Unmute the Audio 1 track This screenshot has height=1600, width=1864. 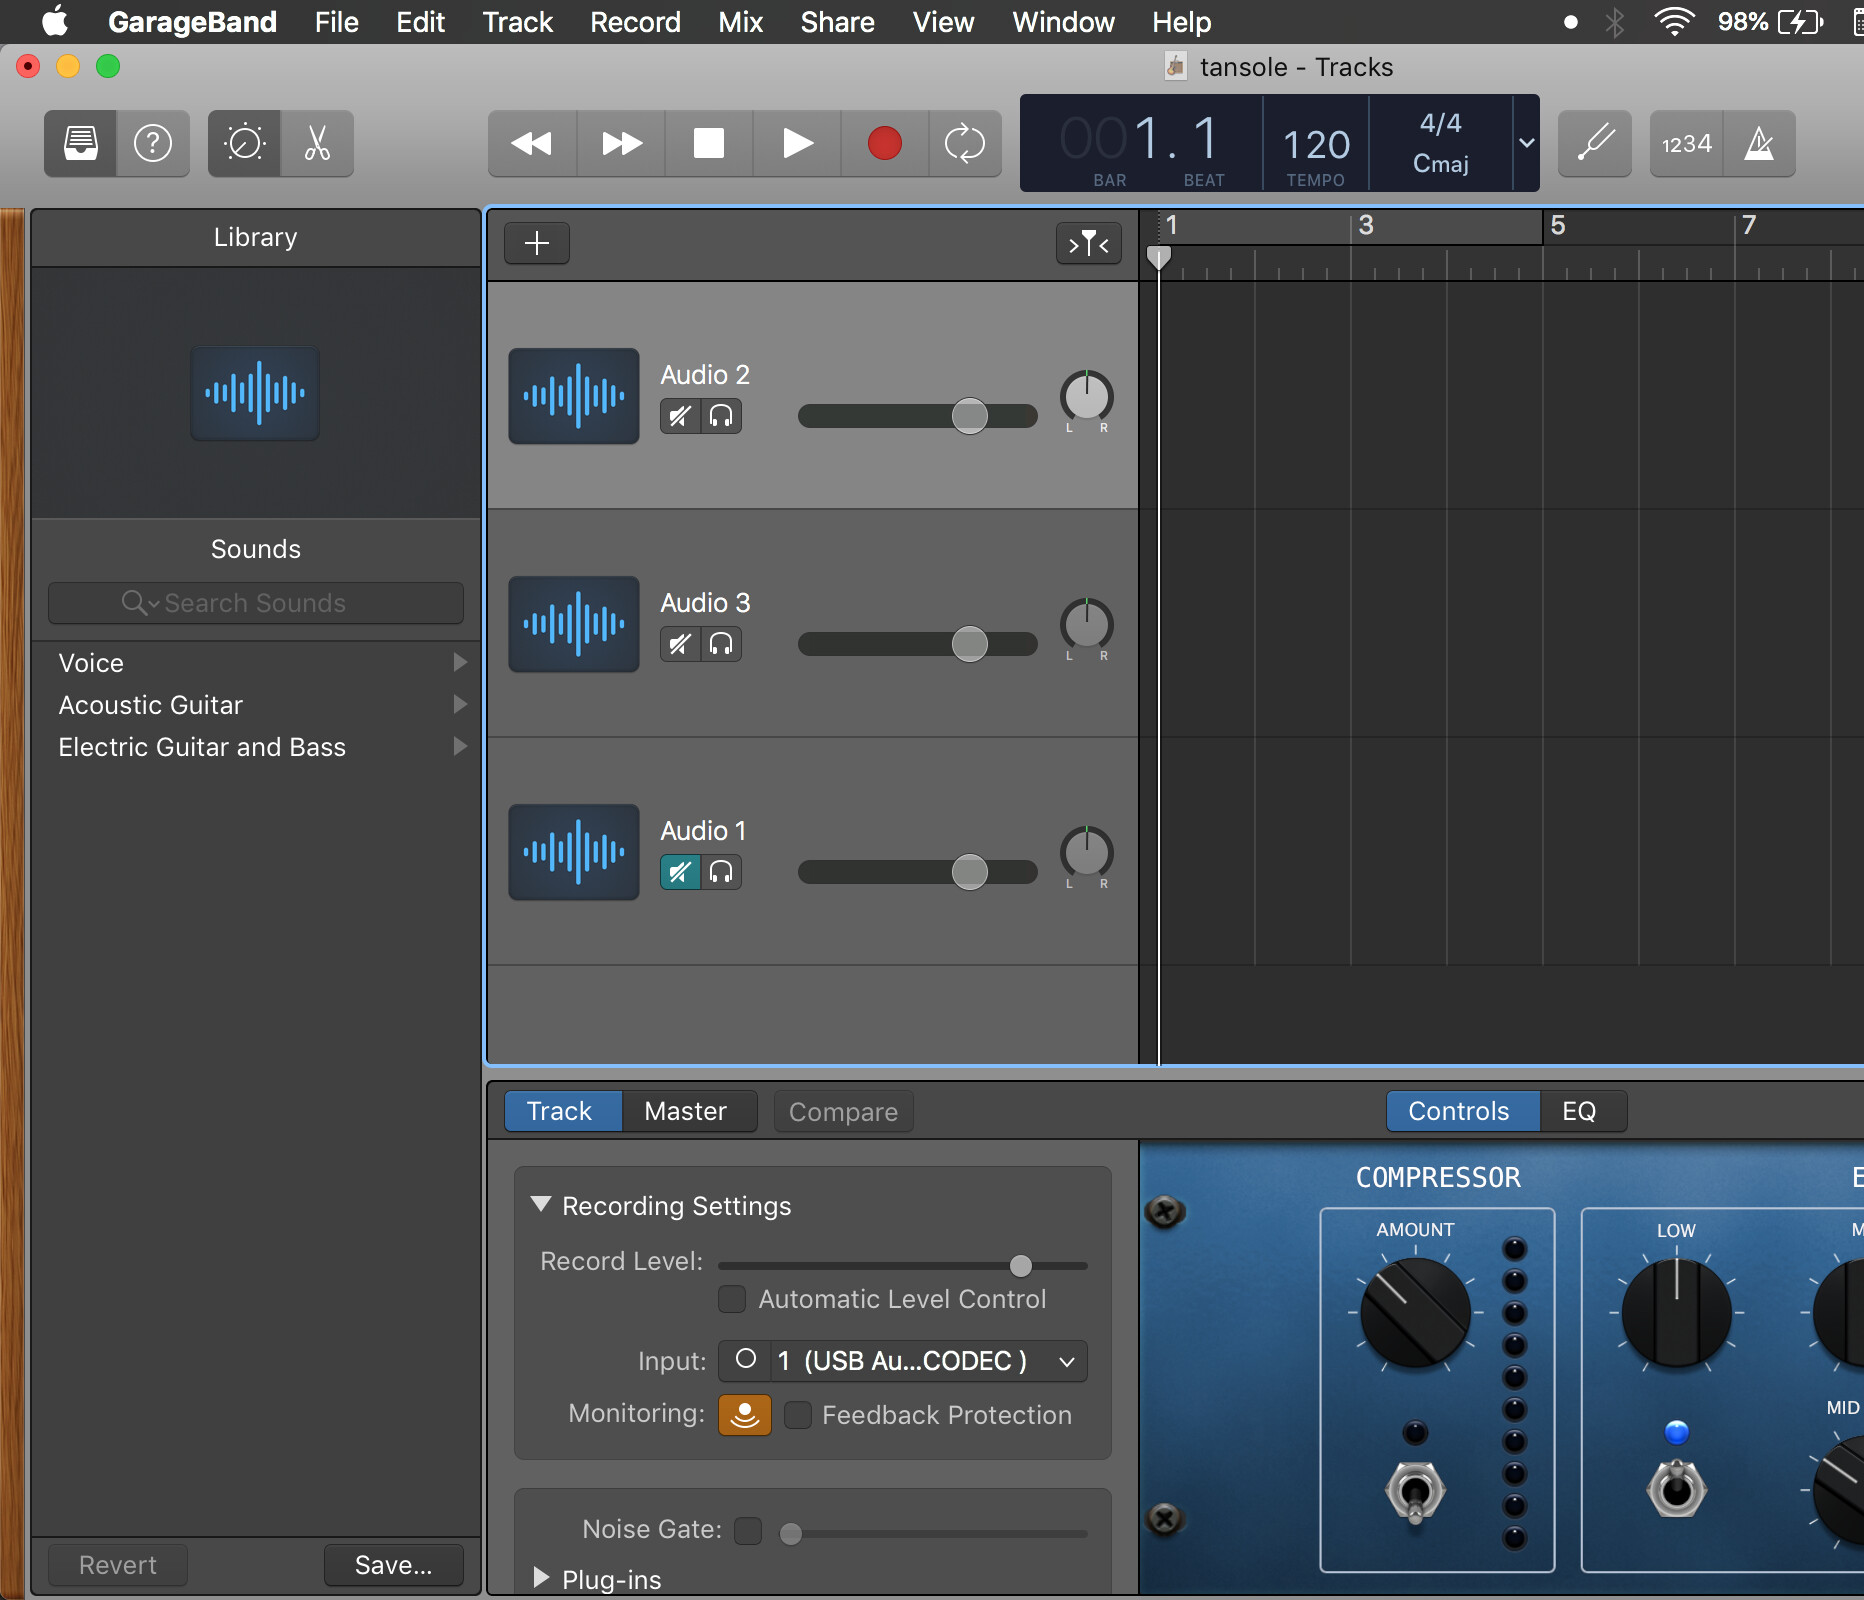point(680,872)
